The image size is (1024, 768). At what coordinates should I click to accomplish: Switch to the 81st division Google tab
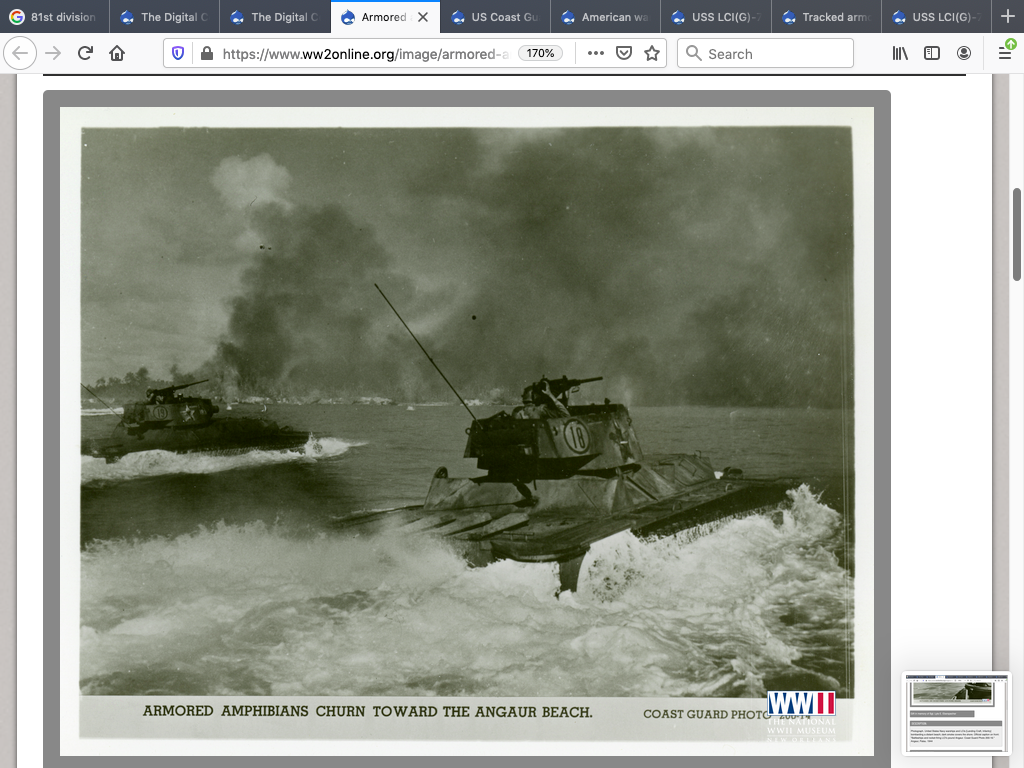coord(55,17)
